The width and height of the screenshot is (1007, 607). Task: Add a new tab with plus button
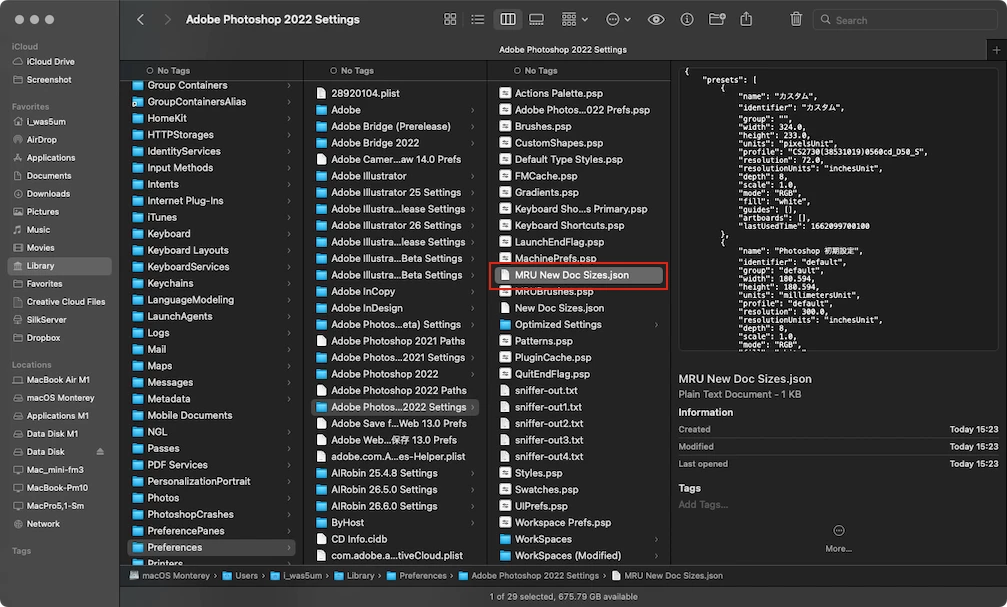996,49
